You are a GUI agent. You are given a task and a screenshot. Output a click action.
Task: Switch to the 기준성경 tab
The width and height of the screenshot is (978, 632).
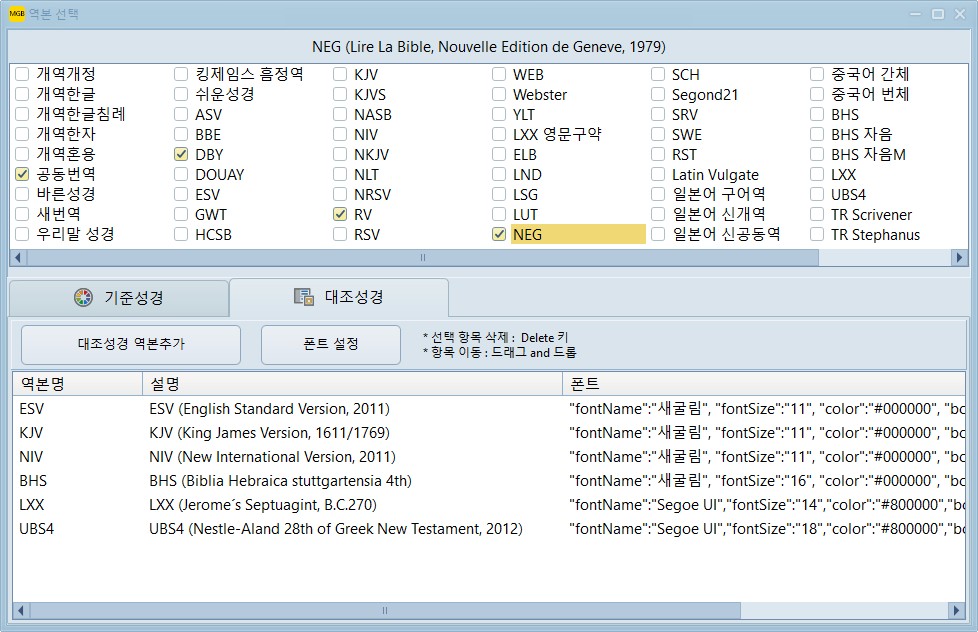(118, 298)
